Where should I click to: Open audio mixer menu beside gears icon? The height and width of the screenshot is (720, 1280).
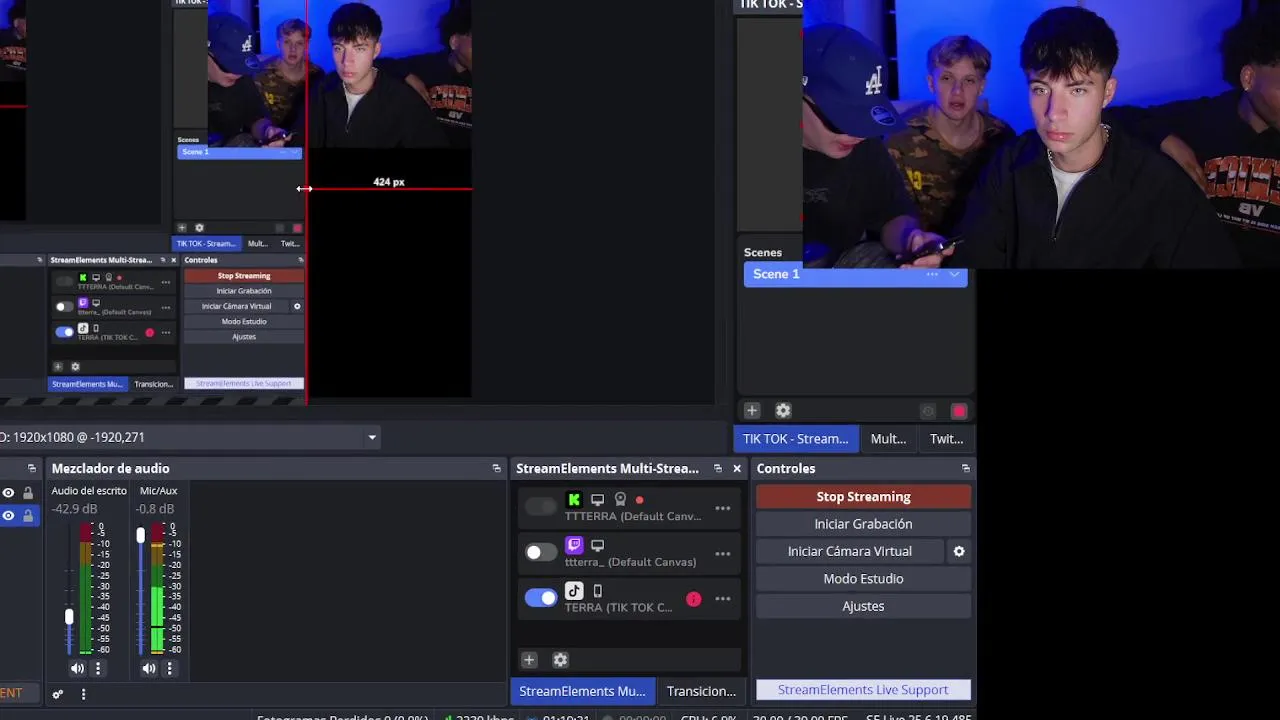[83, 694]
